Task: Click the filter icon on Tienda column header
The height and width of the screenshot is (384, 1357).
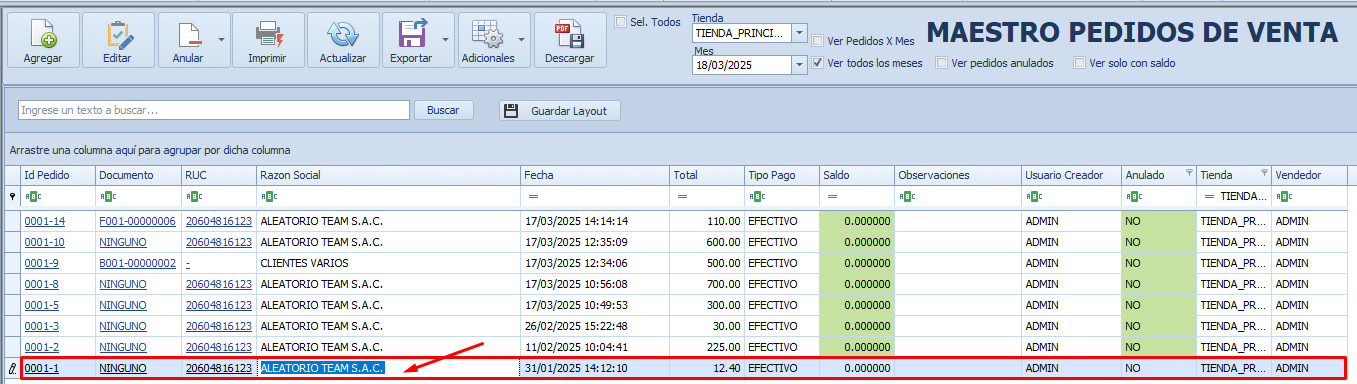Action: 1264,174
